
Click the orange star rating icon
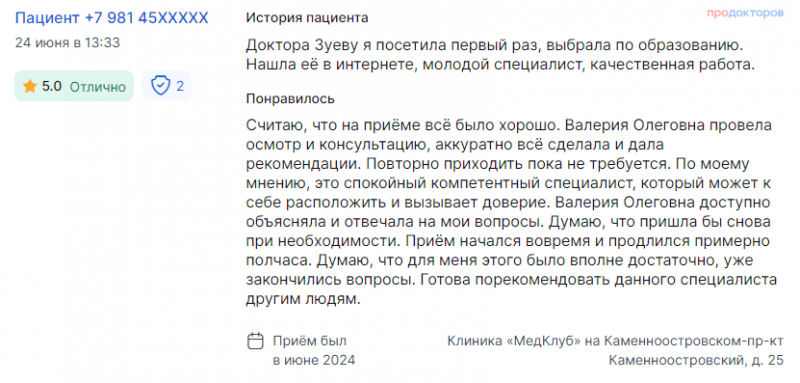coord(30,86)
